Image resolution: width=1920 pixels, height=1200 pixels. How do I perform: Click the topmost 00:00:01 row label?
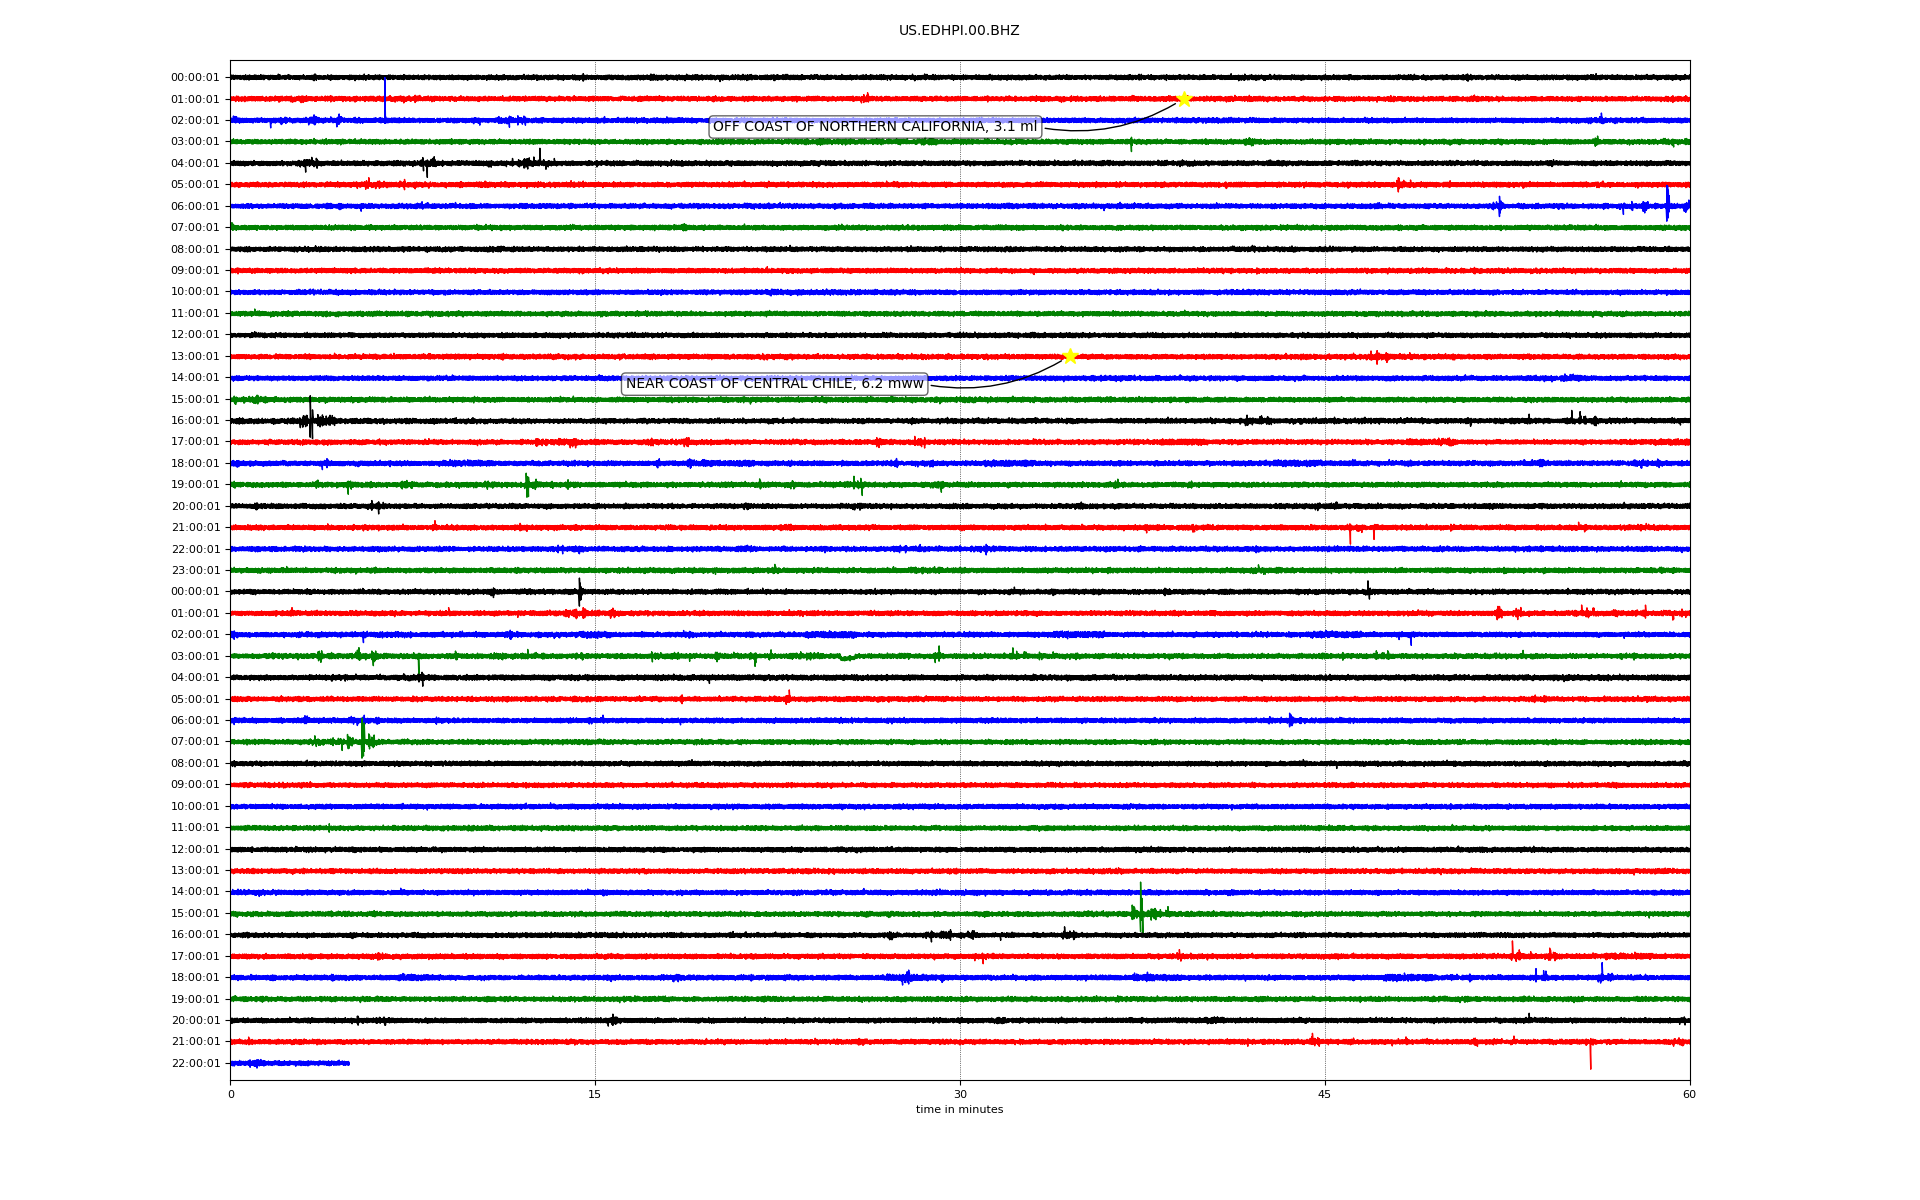coord(195,78)
